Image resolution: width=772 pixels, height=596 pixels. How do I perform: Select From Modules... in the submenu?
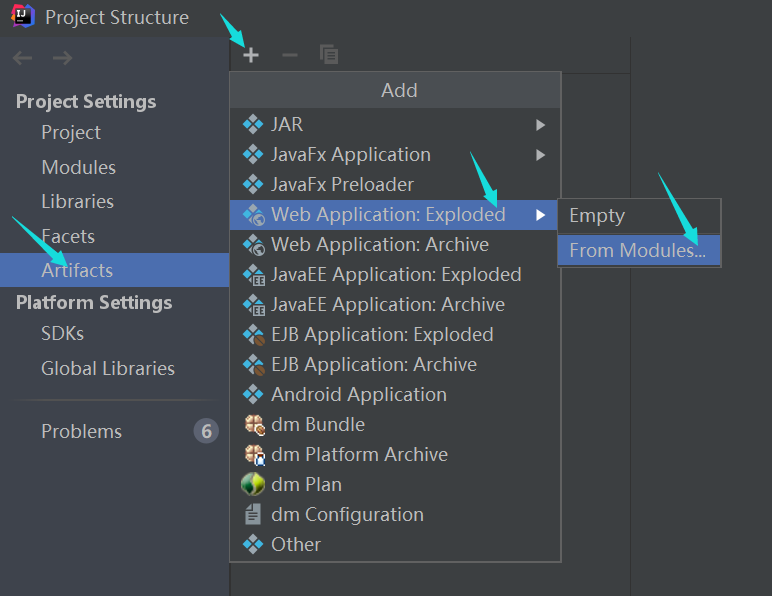tap(639, 251)
